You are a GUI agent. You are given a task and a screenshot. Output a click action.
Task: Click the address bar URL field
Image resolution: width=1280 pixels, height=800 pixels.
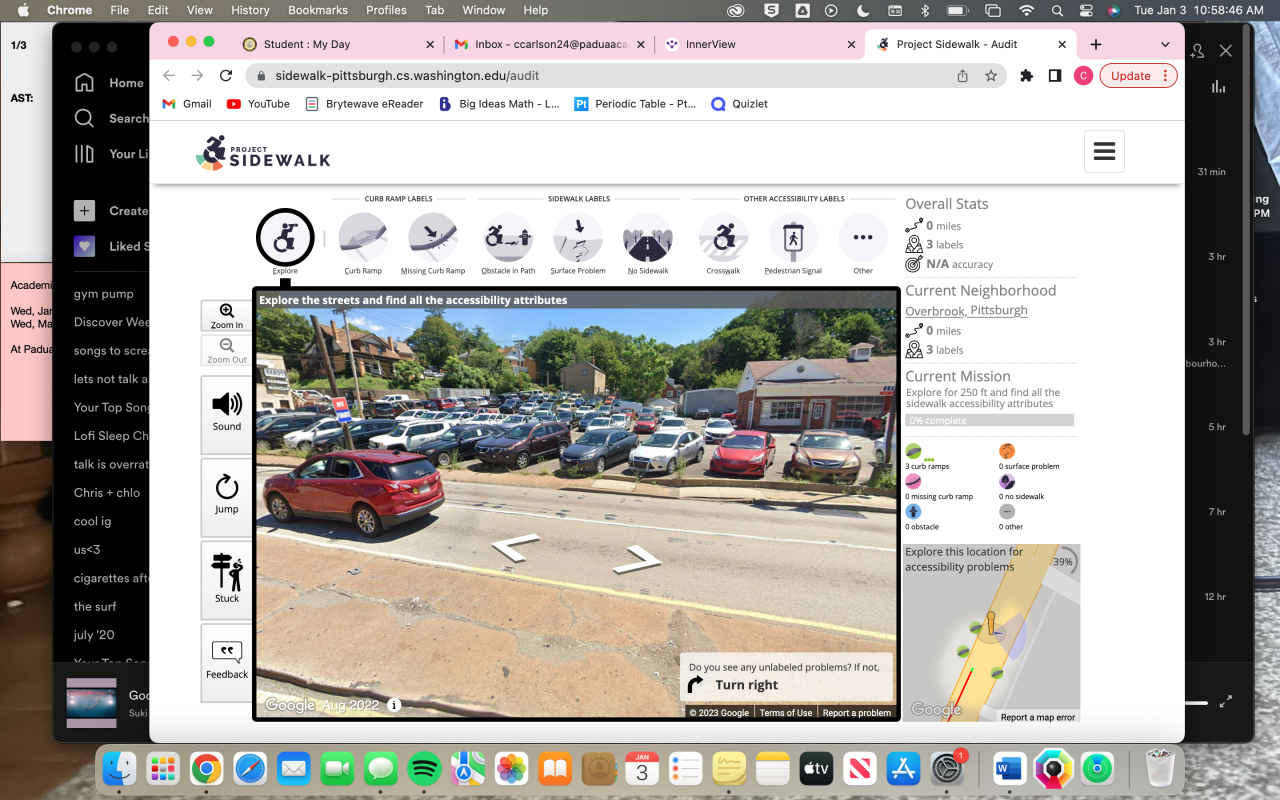600,76
